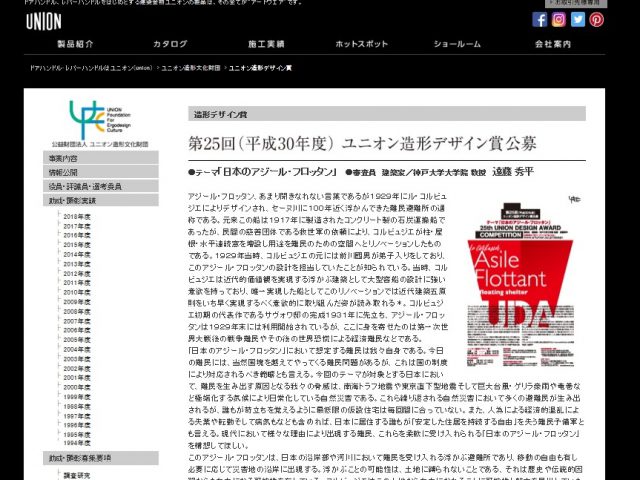
Task: Select 1995年度 in the sidebar
Action: (77, 434)
